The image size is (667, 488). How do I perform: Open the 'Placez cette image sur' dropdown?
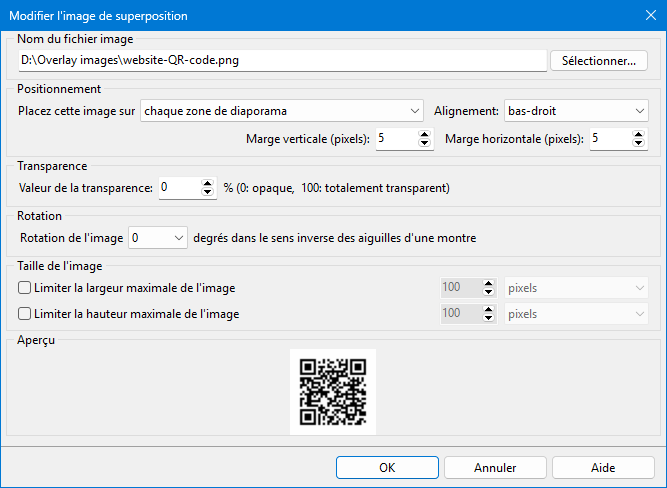(x=282, y=111)
